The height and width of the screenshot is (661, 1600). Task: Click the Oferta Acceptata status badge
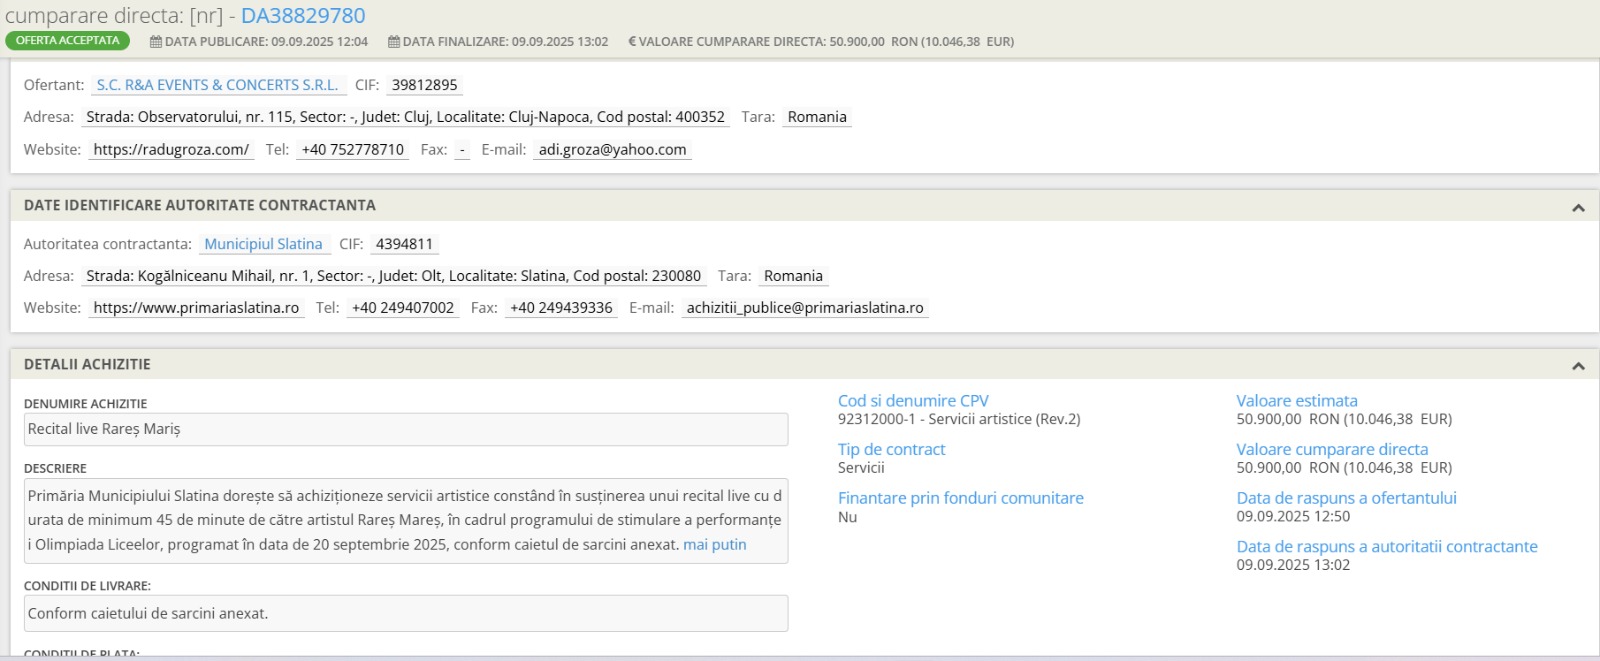67,41
